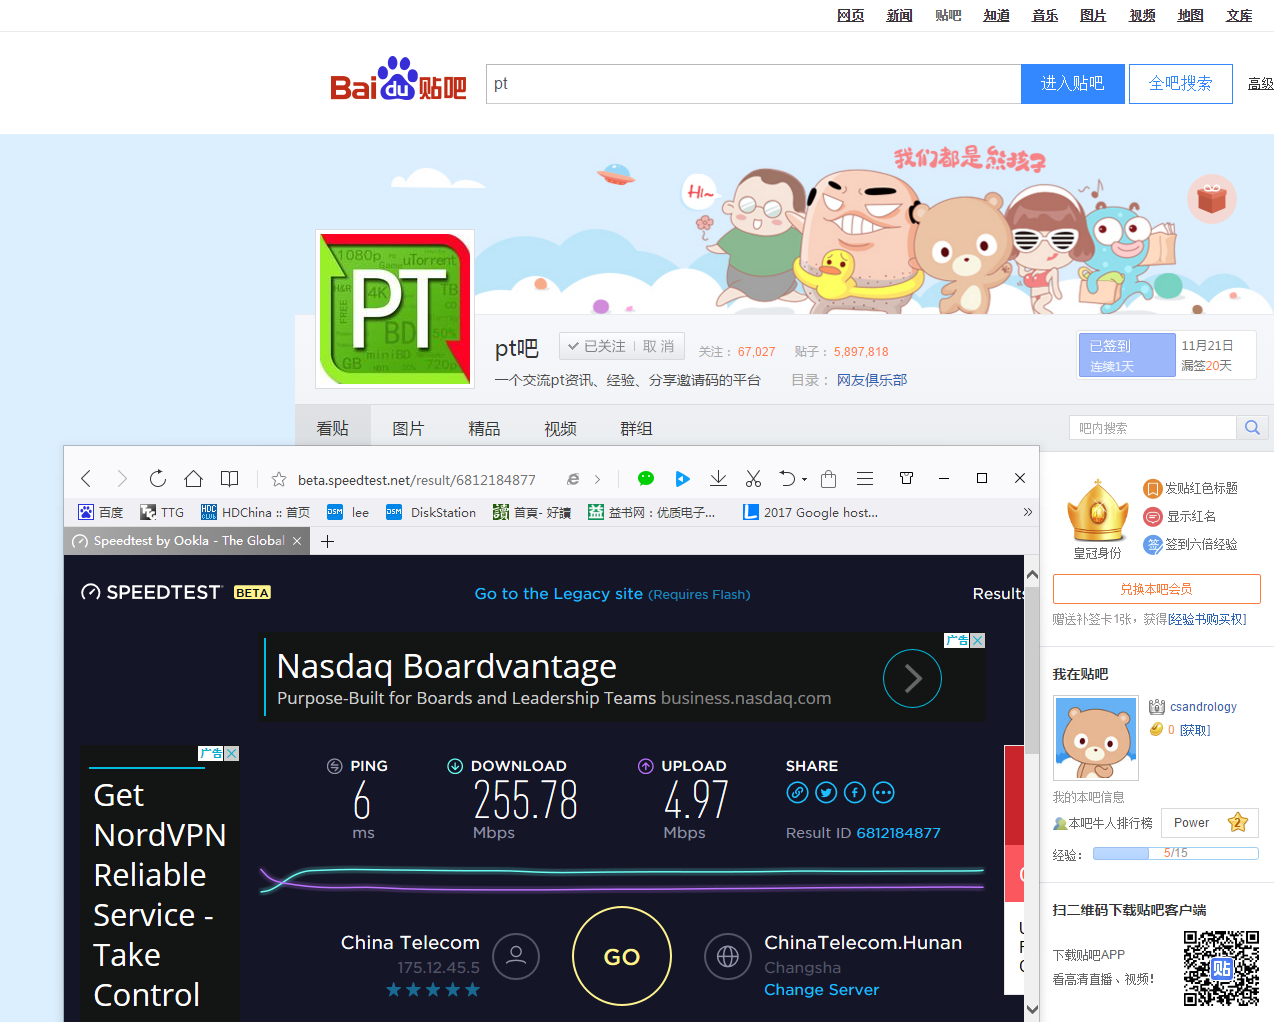Click the 兑换本吧会员 button
Image resolution: width=1274 pixels, height=1022 pixels.
(x=1157, y=589)
